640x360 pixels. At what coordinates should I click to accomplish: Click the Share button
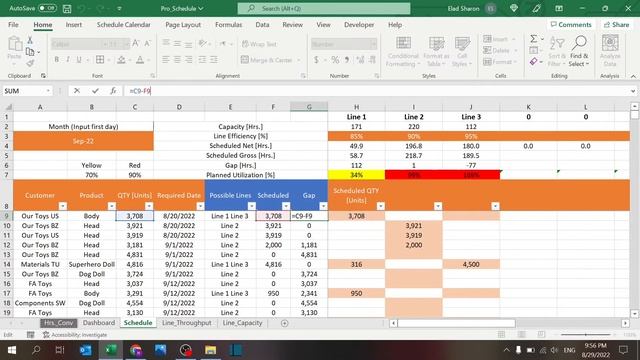[x=616, y=25]
